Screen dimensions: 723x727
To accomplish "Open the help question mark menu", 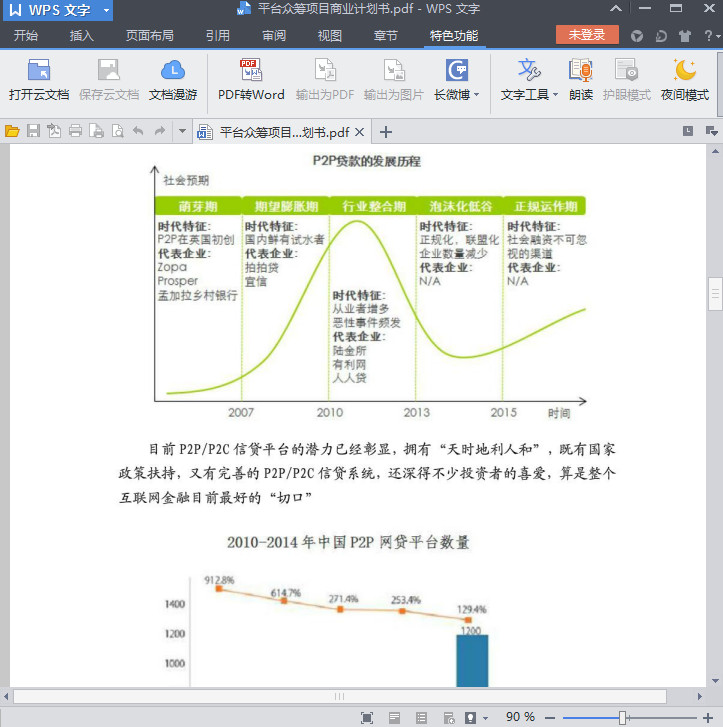I will pyautogui.click(x=711, y=36).
